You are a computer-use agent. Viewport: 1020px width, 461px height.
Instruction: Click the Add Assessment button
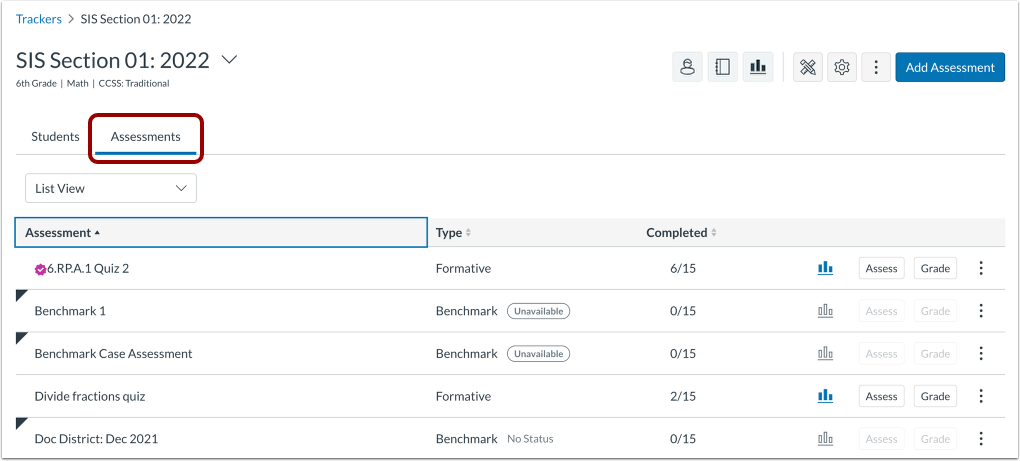coord(949,67)
